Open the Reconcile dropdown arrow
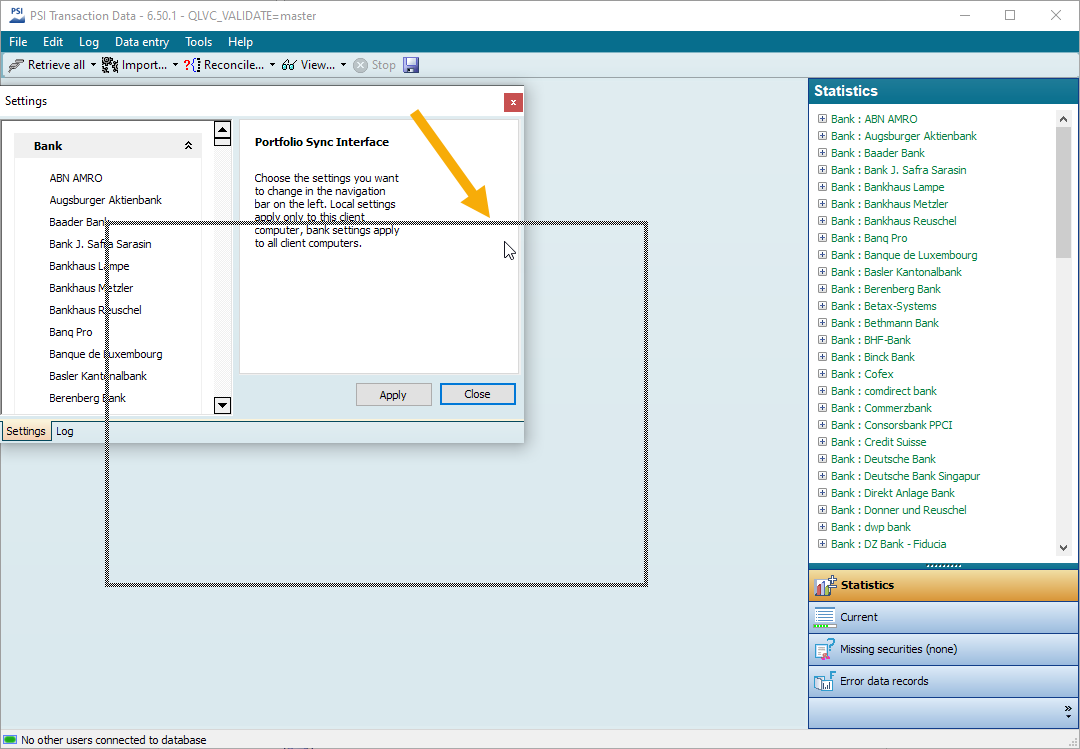Screen dimensions: 1080x749 tap(272, 65)
